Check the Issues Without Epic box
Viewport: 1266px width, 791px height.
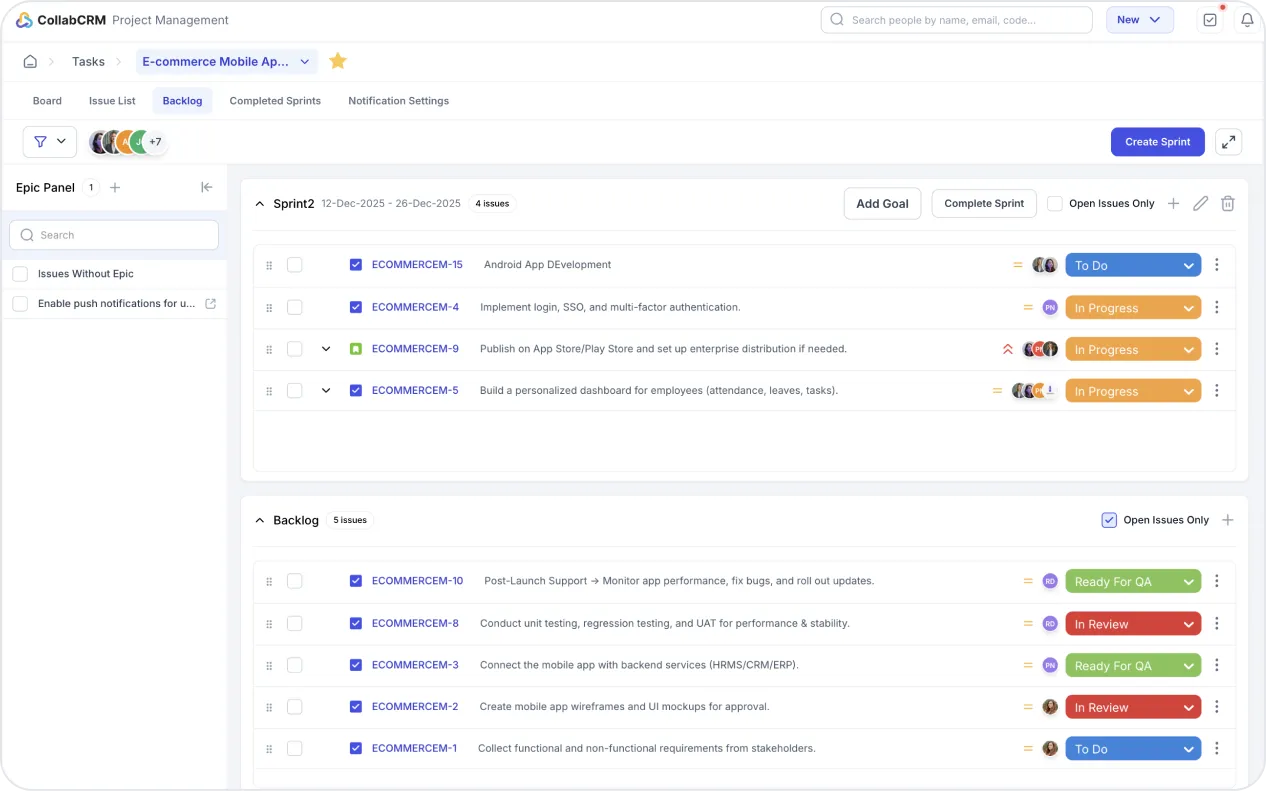[x=20, y=274]
